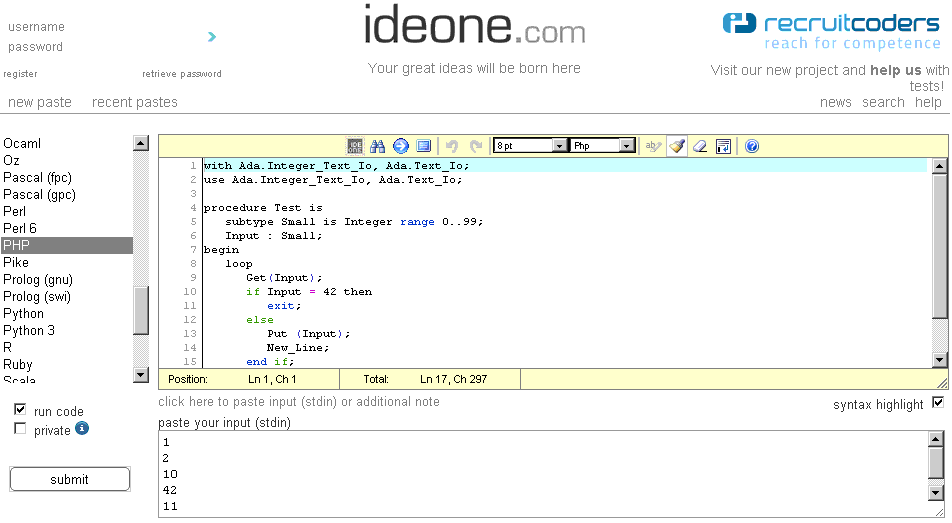
Task: Select Oz in the language list
Action: [x=67, y=160]
